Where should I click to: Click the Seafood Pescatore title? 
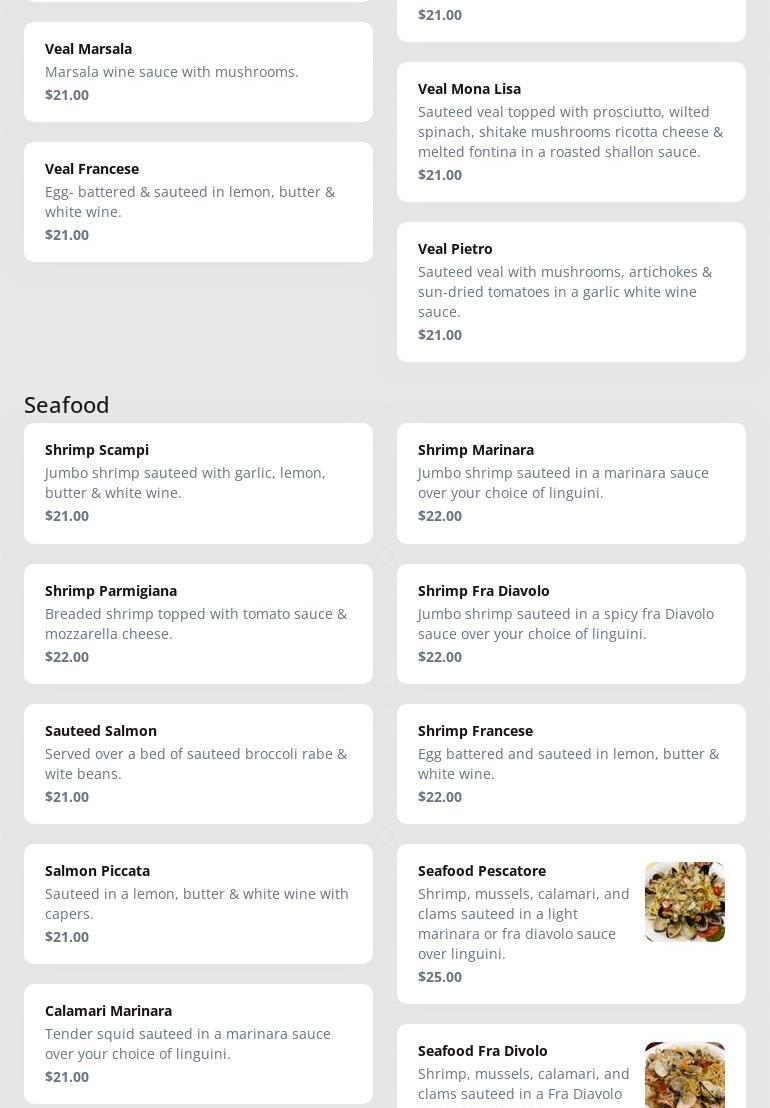(x=482, y=871)
